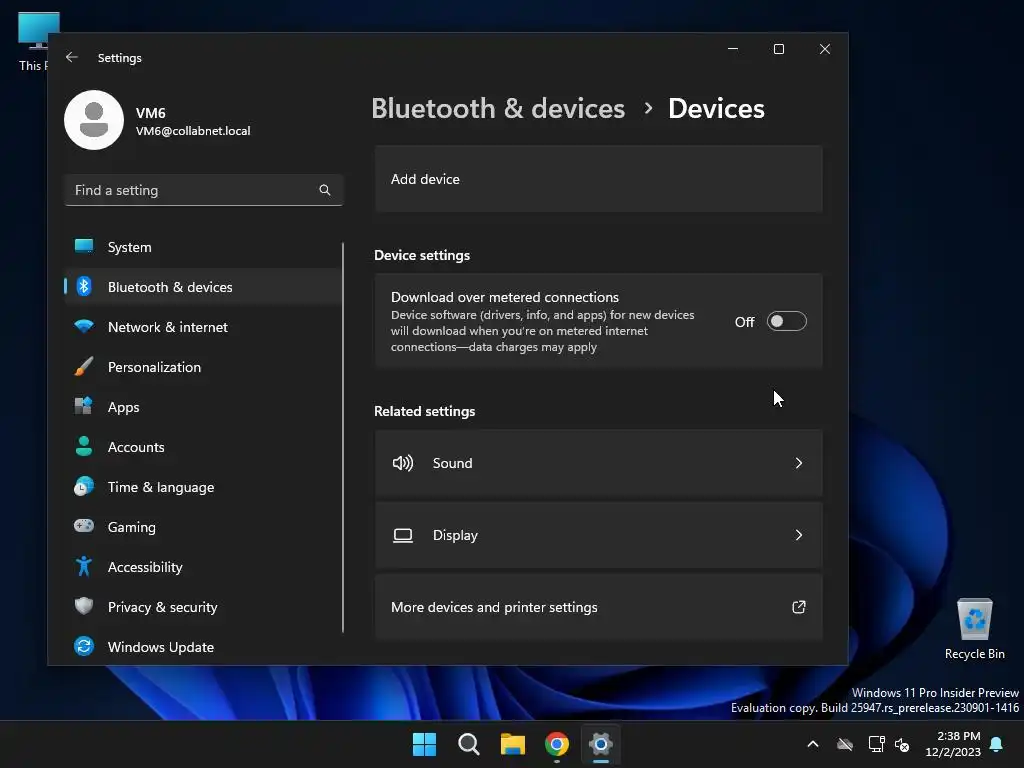
Task: Launch Google Chrome from the taskbar
Action: [557, 744]
